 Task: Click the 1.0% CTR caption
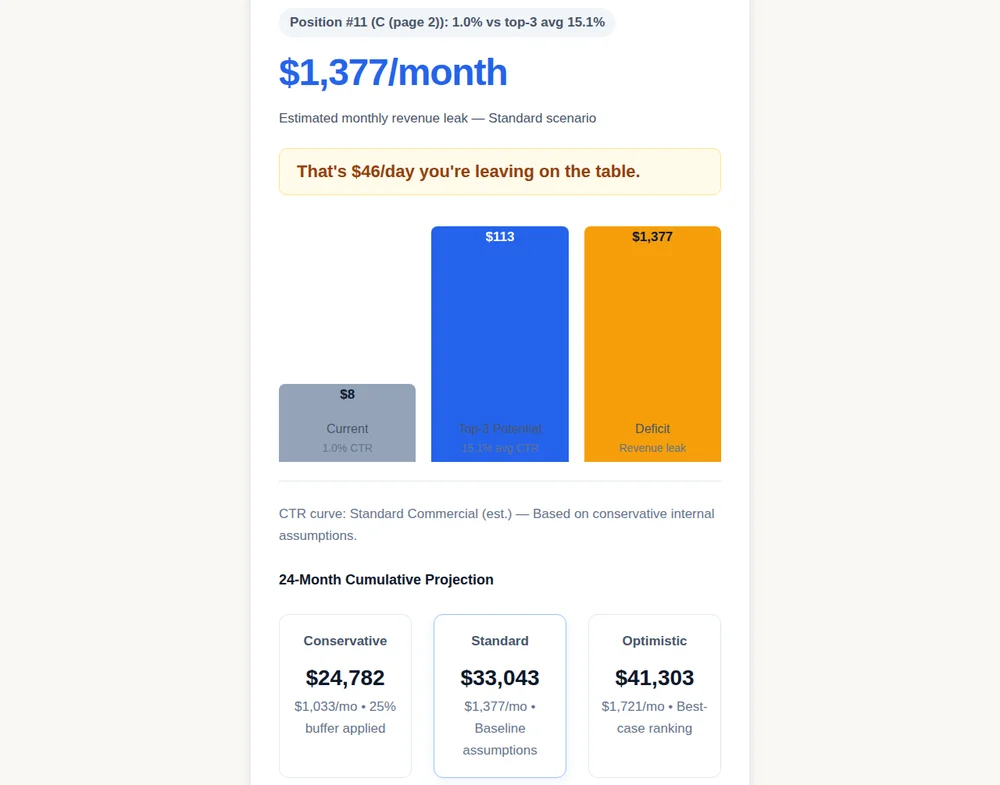347,448
